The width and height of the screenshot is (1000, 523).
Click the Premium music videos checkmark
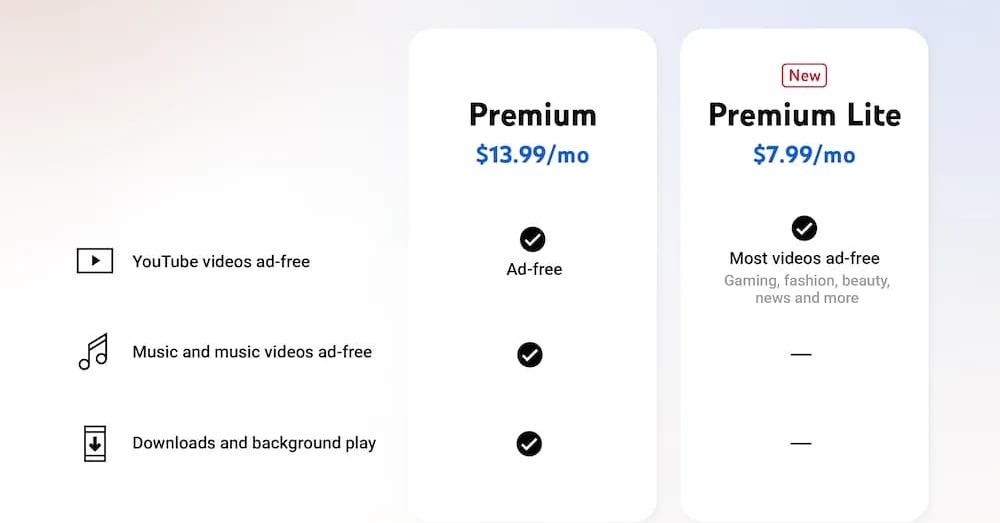(x=529, y=354)
